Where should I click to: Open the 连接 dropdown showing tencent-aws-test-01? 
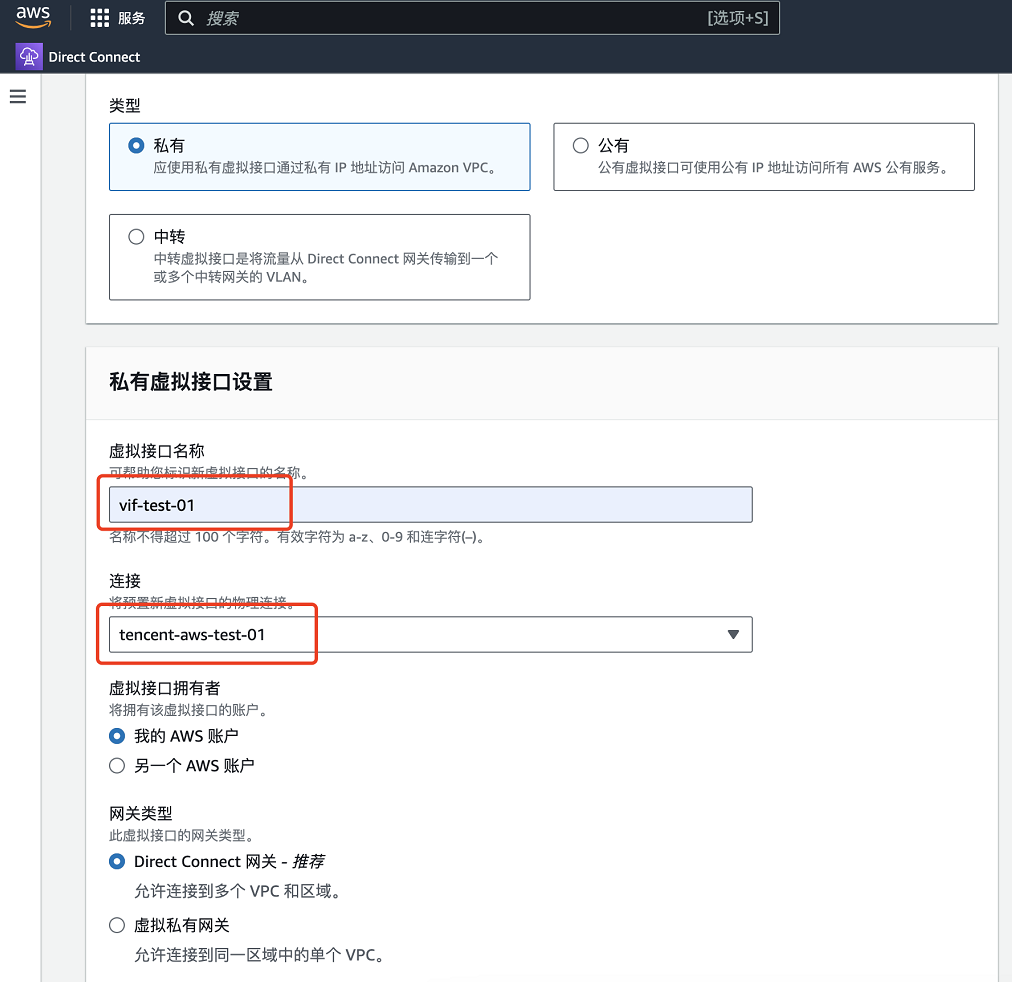[430, 635]
